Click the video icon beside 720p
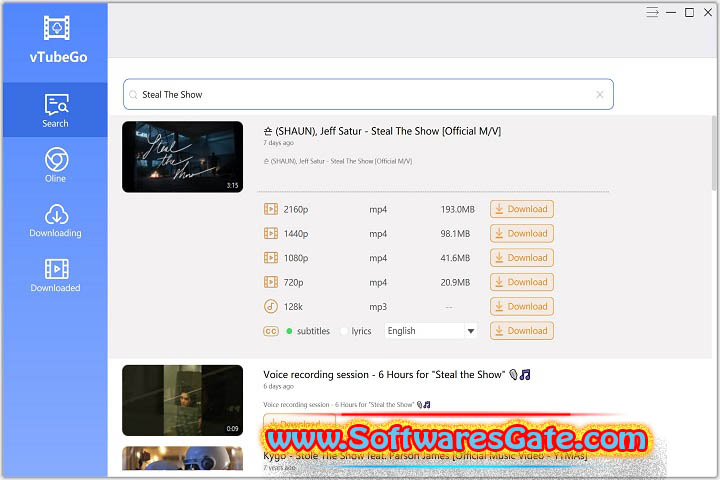This screenshot has width=720, height=480. [x=271, y=282]
